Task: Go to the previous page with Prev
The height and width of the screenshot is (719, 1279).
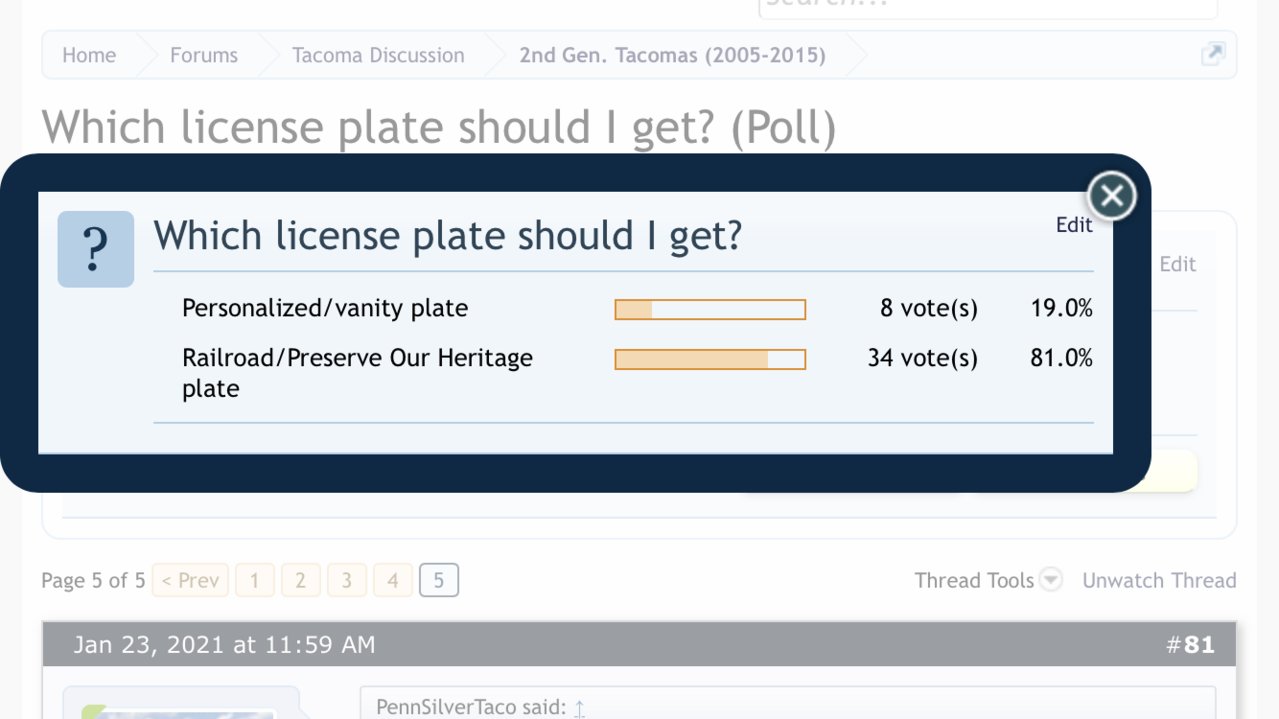Action: pos(190,580)
